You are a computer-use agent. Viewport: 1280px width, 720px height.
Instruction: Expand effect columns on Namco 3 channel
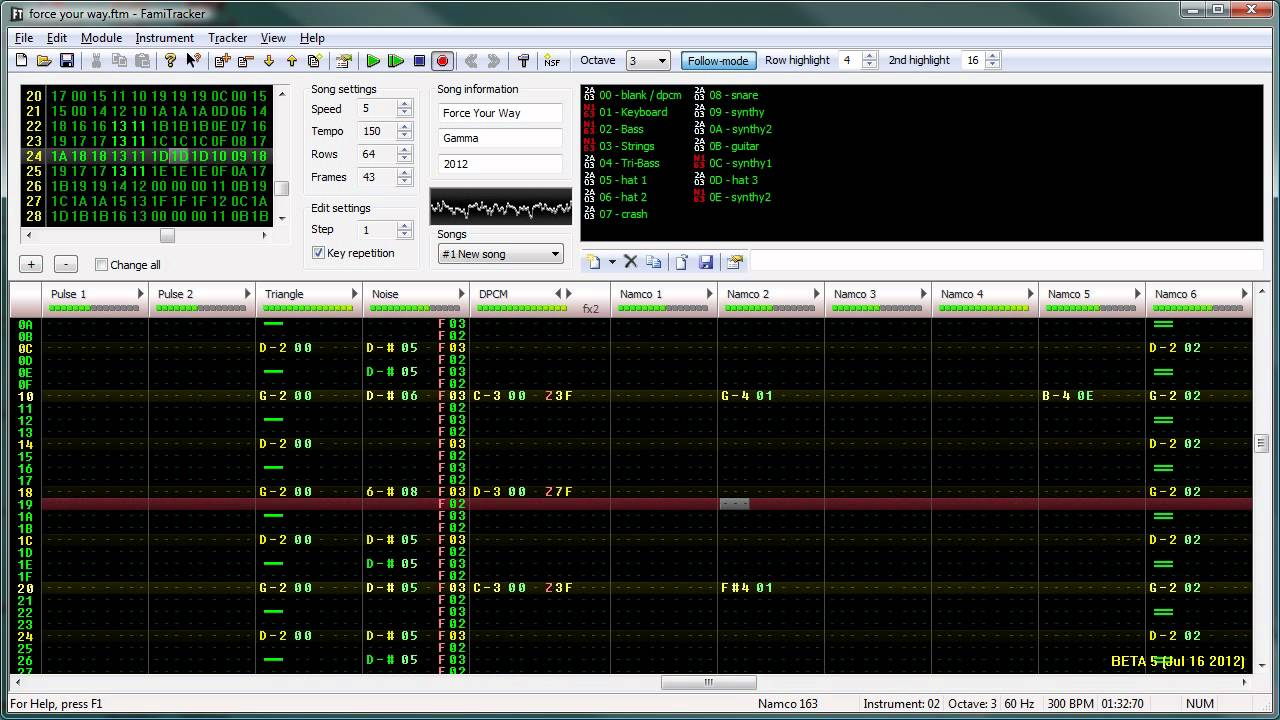point(923,294)
